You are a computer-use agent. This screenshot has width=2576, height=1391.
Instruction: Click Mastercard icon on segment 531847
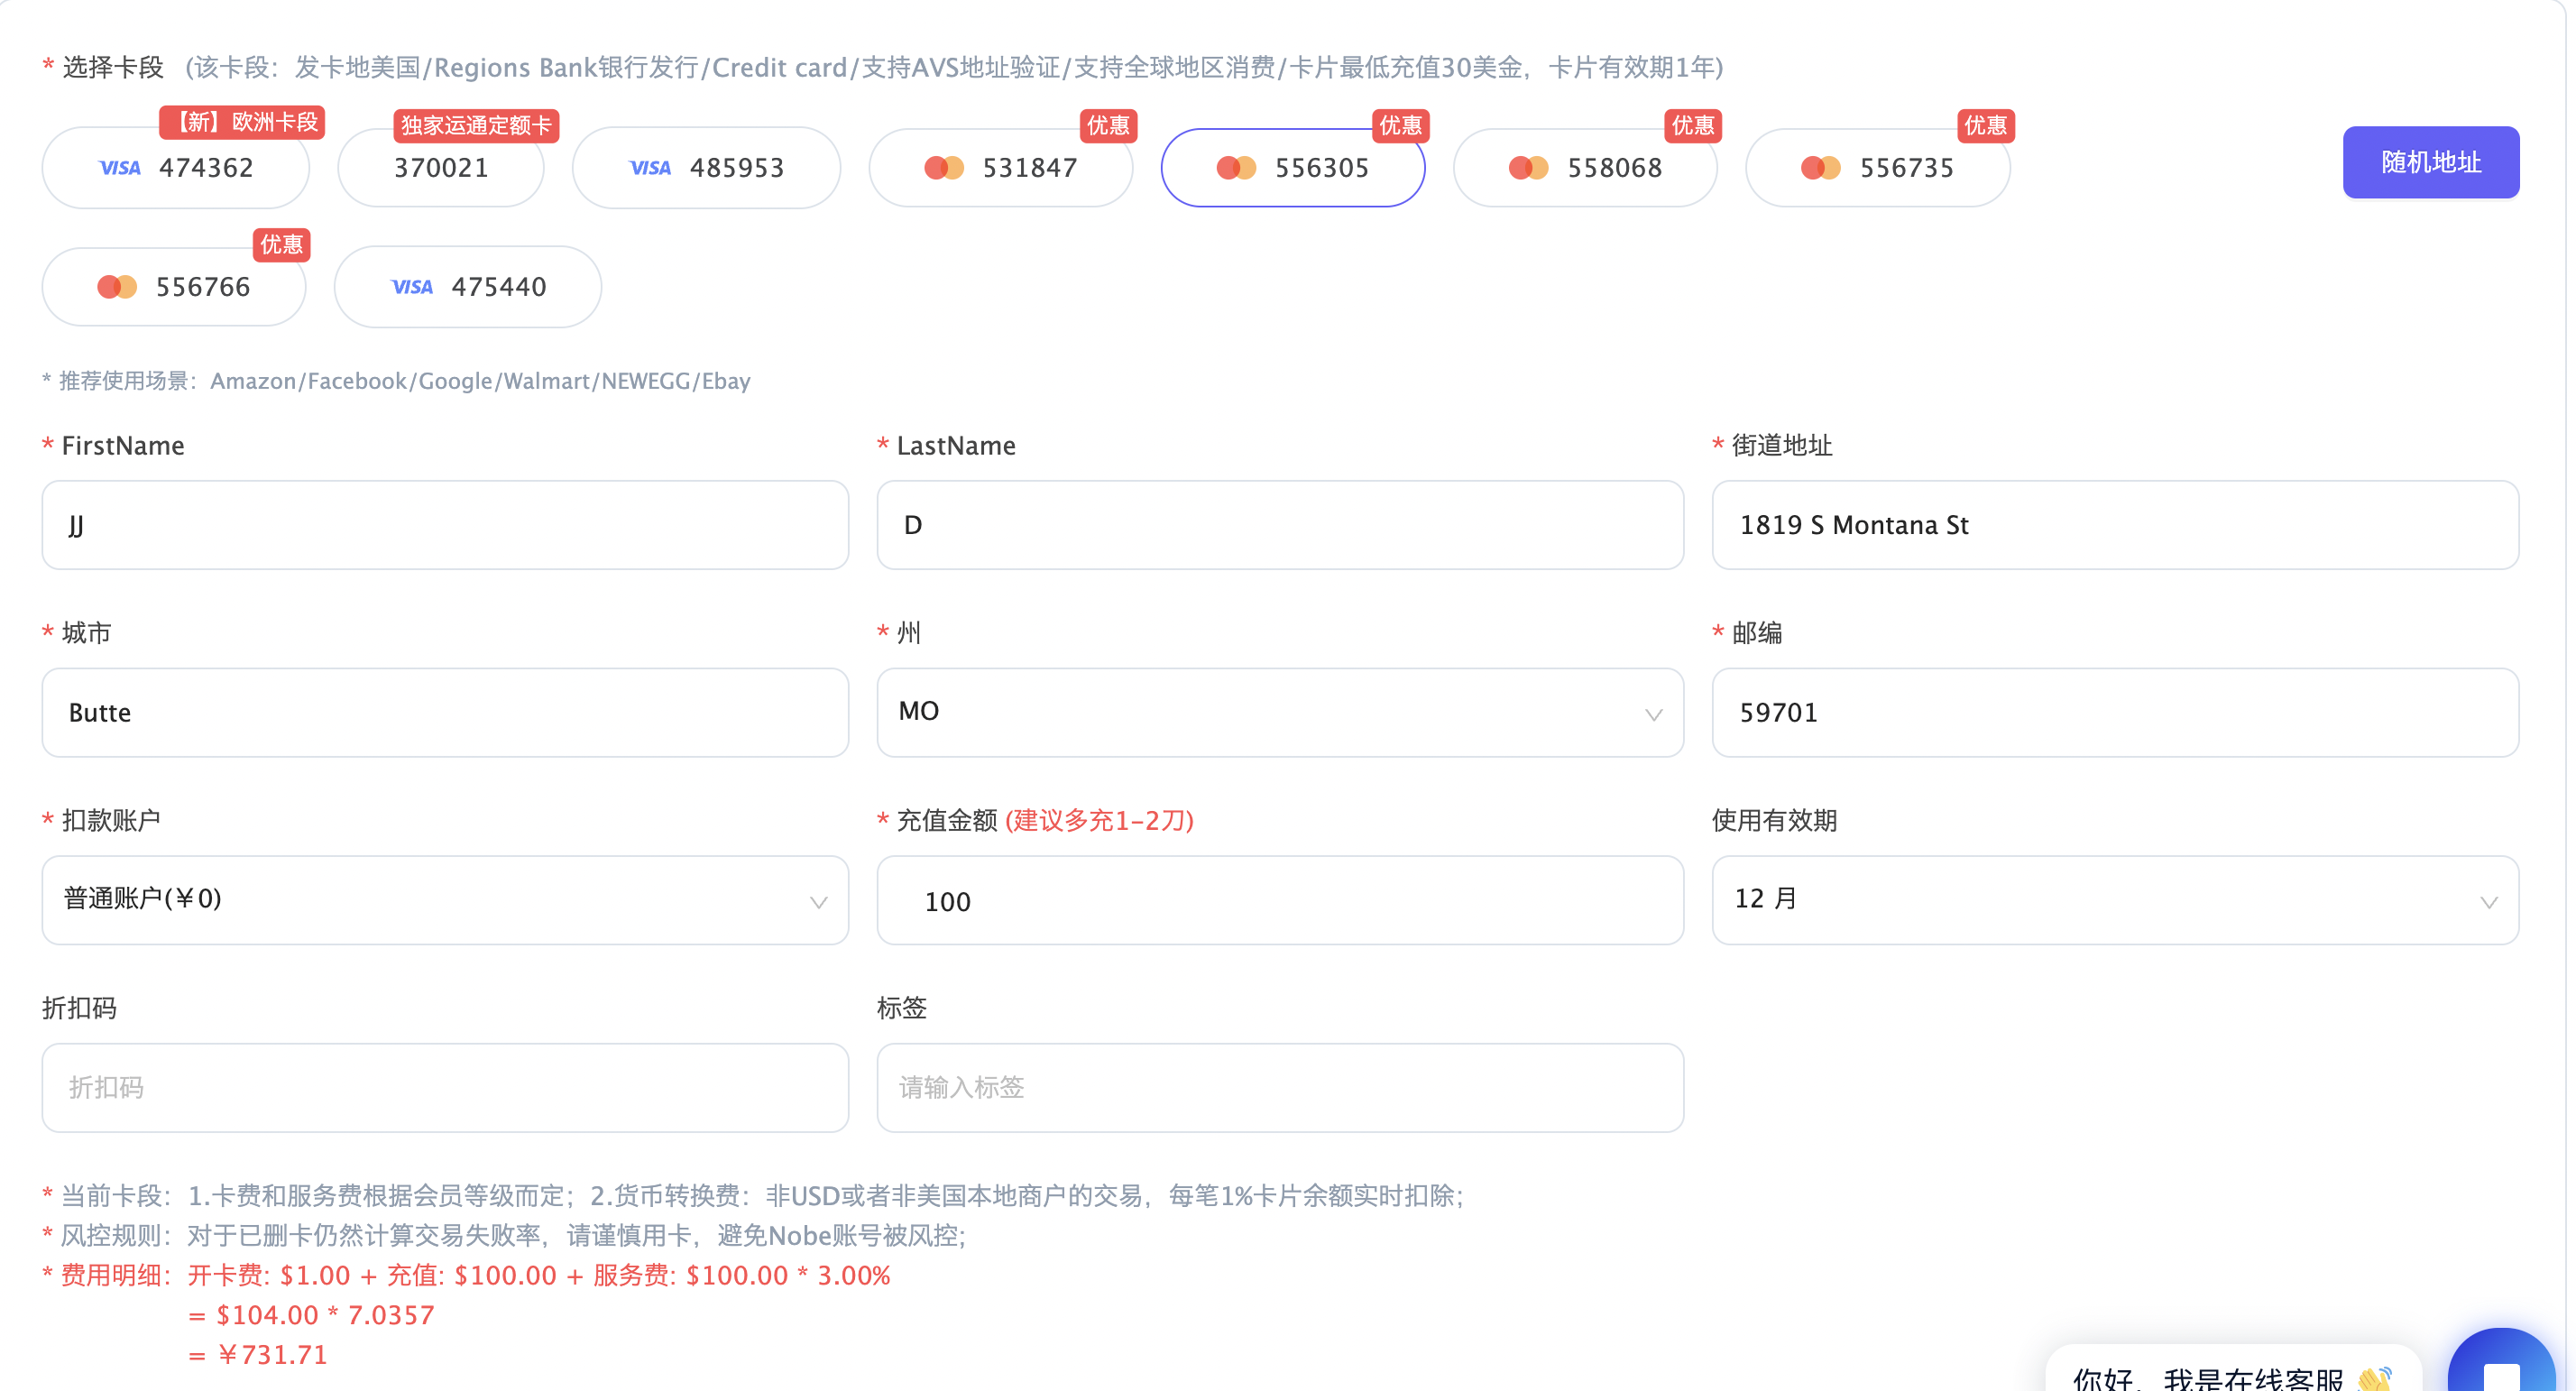(x=943, y=168)
